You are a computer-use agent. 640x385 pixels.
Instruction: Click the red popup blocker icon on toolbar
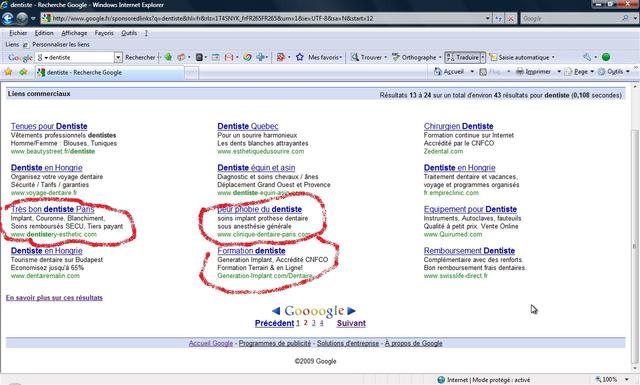tap(280, 57)
